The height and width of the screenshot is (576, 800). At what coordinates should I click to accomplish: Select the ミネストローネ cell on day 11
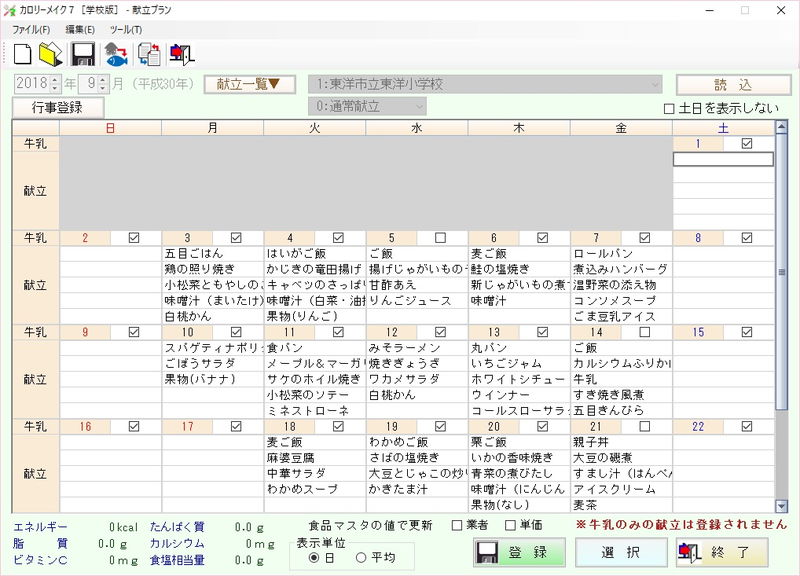[x=315, y=411]
